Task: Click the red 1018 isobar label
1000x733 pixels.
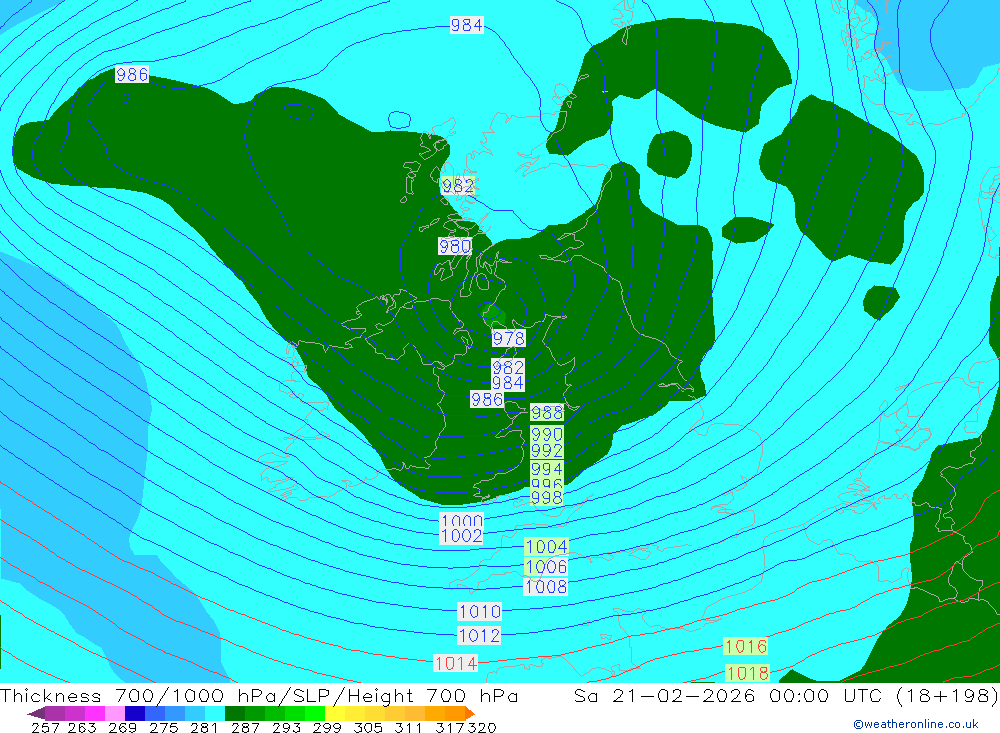Action: coord(747,673)
